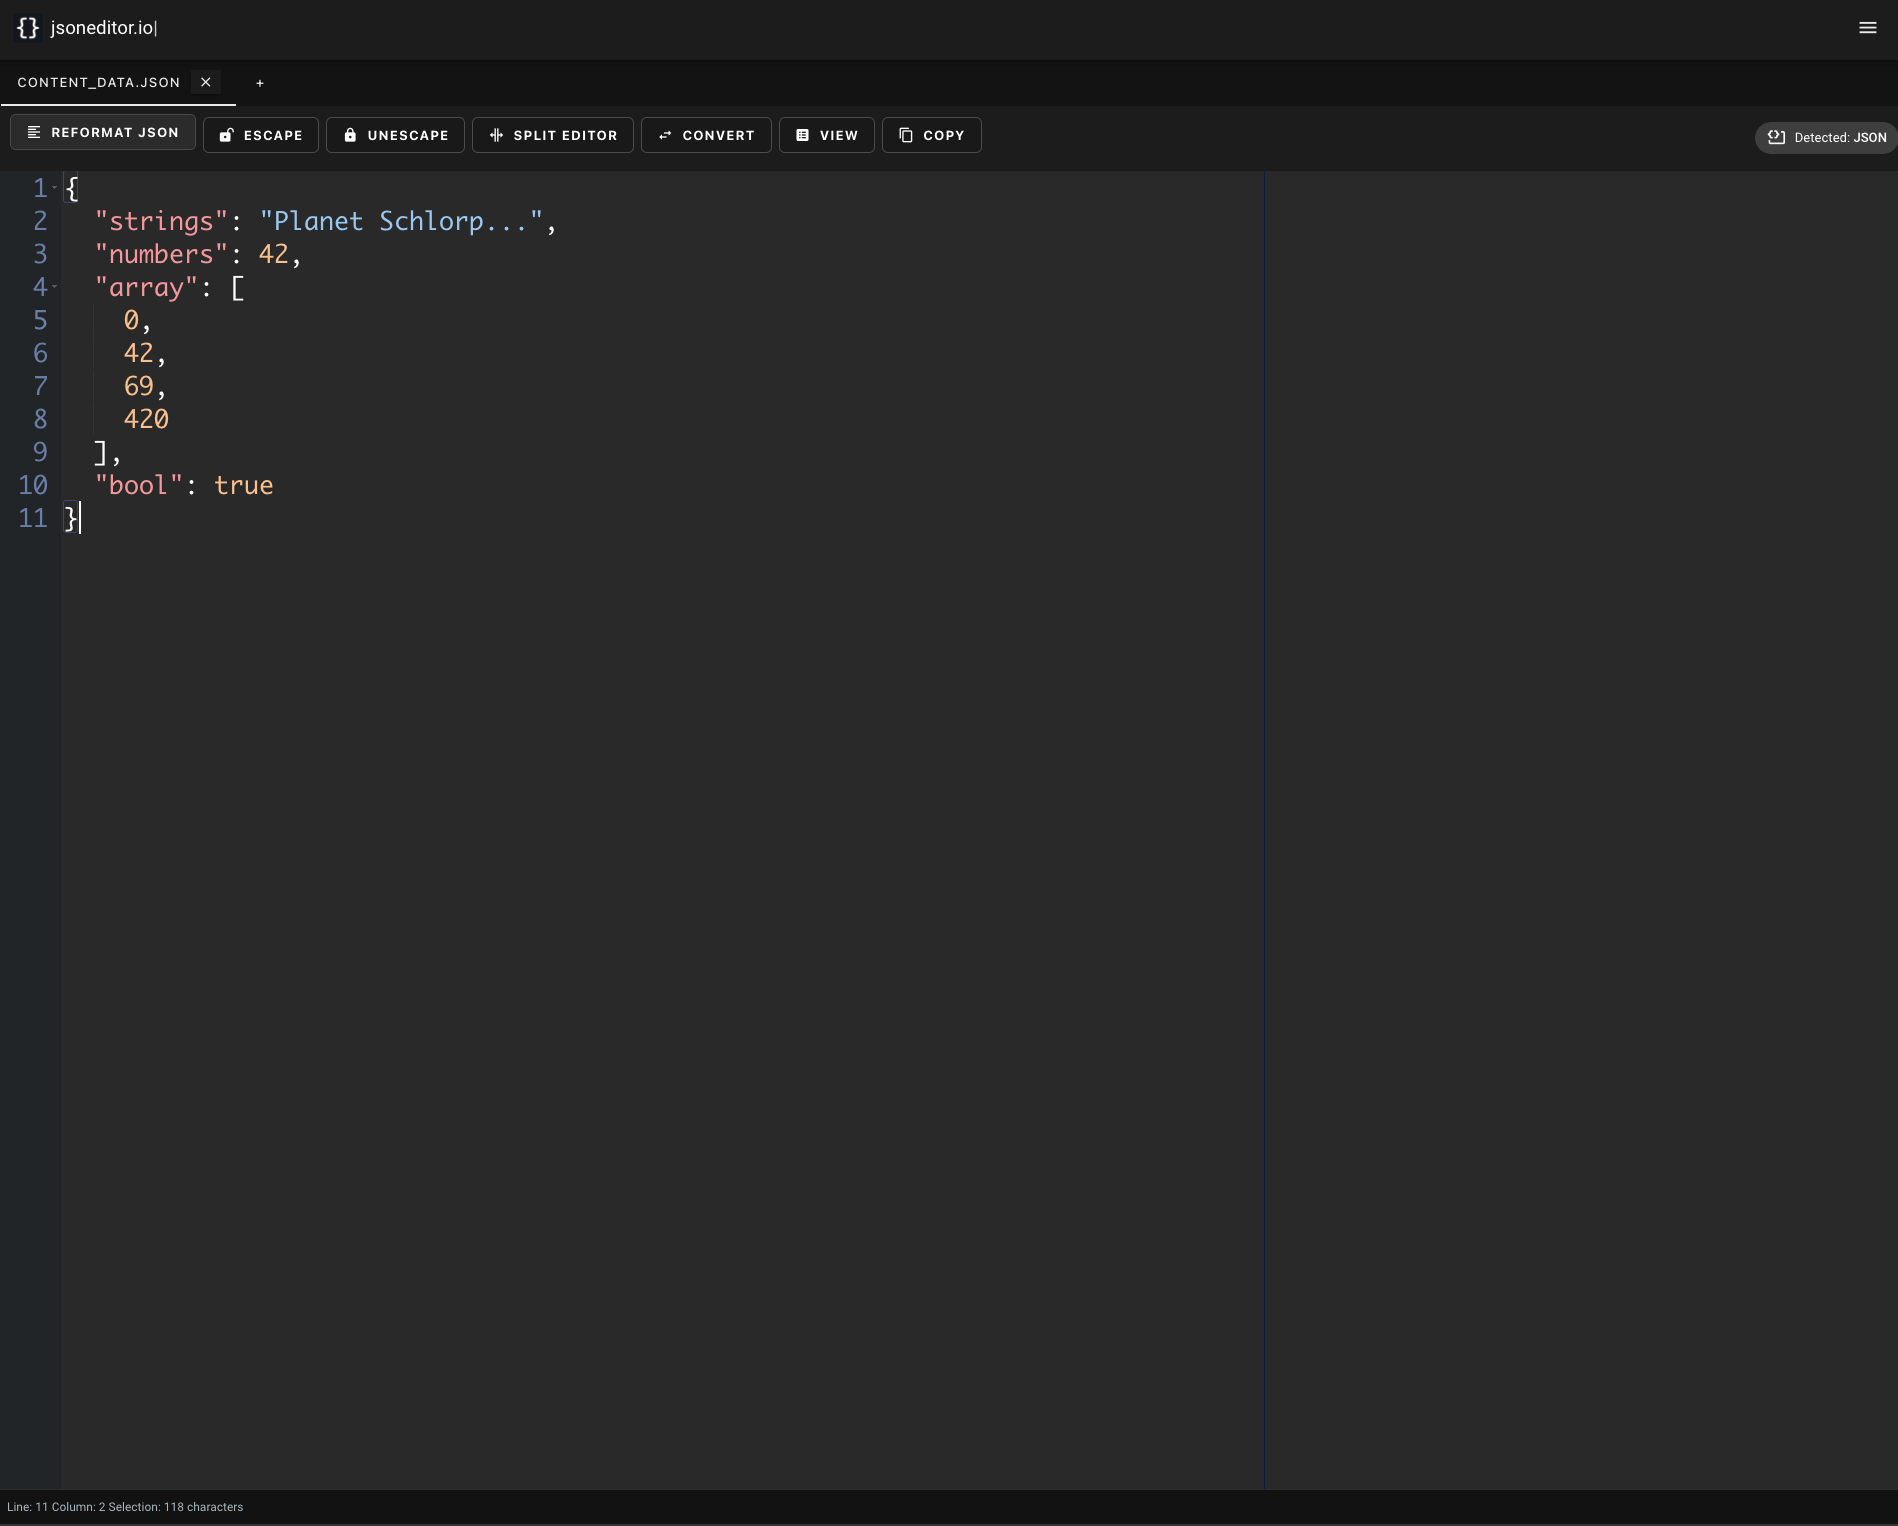Open the Split Editor view
Image resolution: width=1898 pixels, height=1526 pixels.
click(x=553, y=135)
